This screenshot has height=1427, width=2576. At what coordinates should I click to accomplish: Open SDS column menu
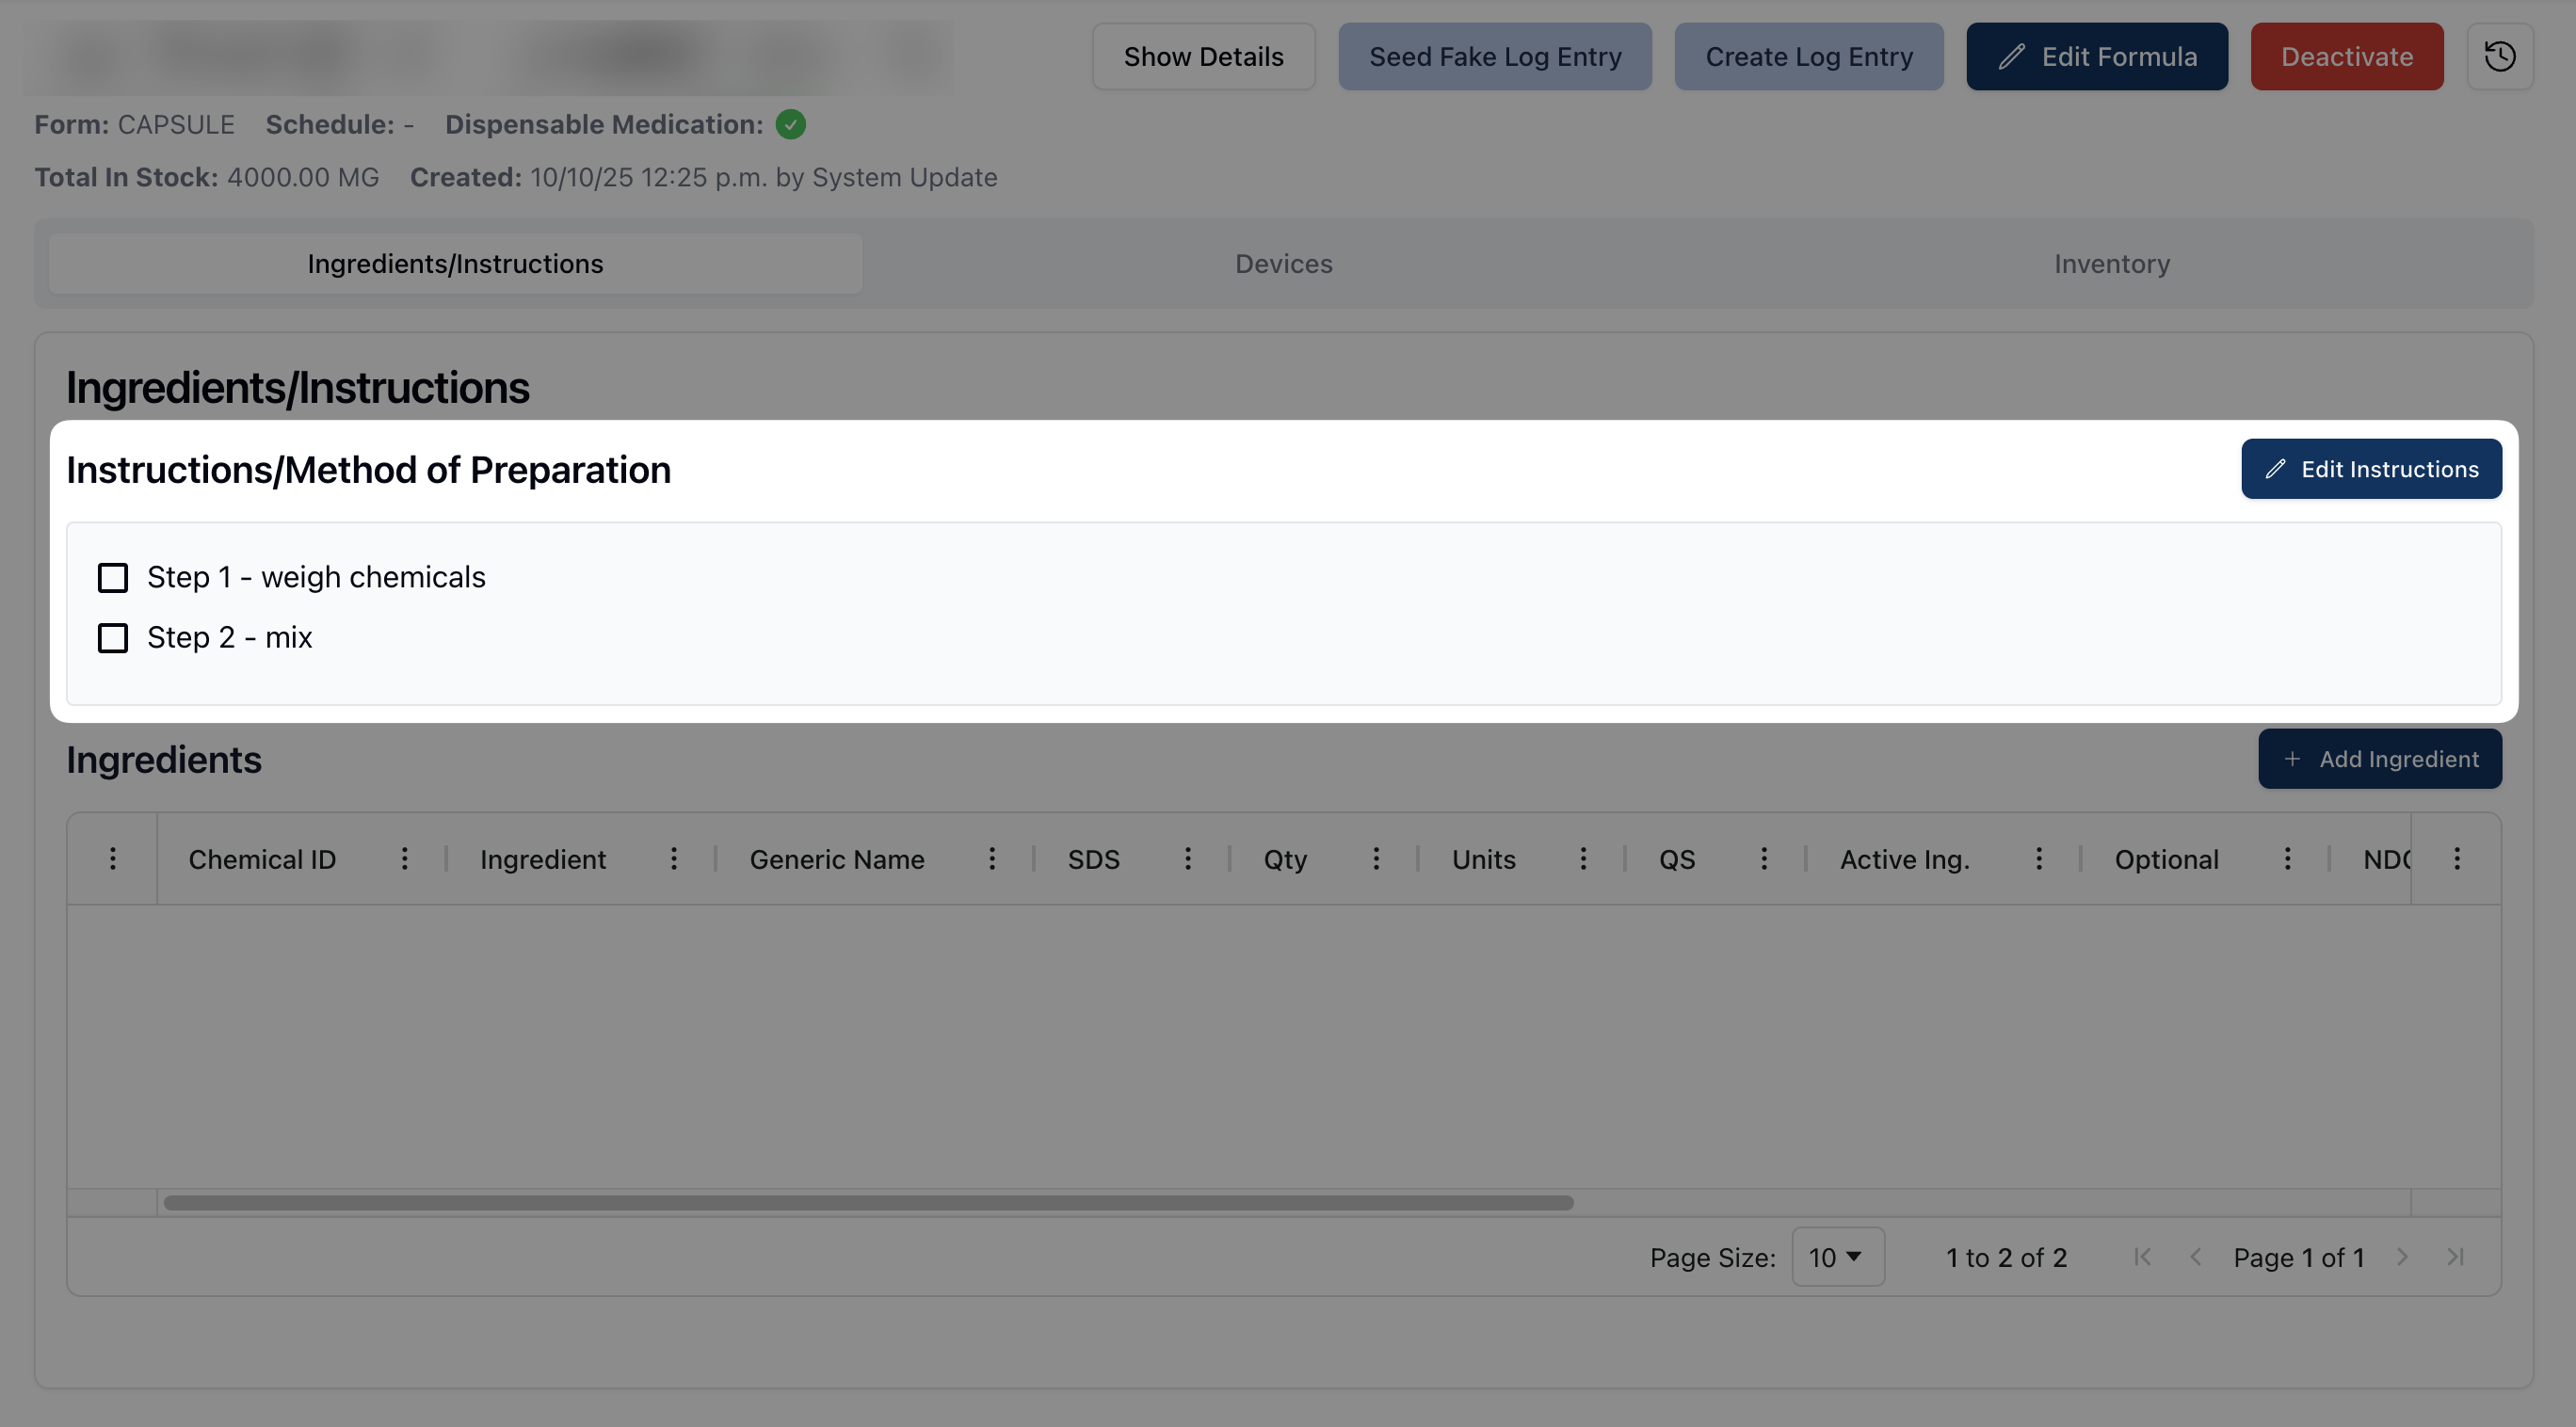coord(1187,859)
